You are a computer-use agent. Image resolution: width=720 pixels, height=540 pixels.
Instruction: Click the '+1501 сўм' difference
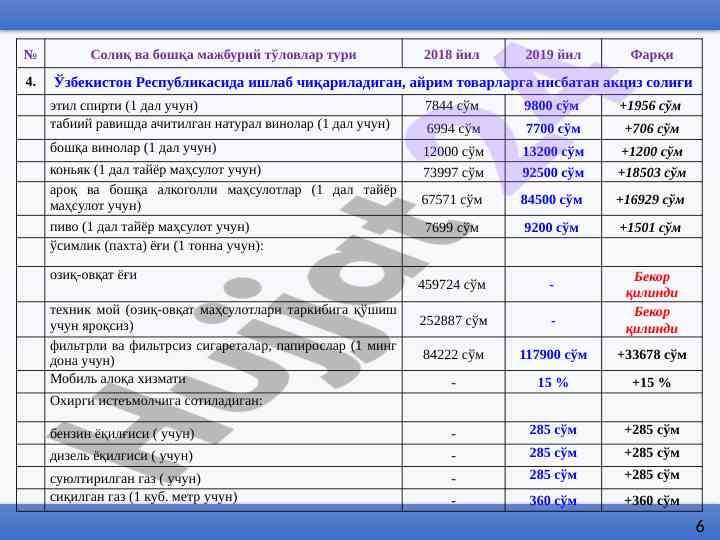coord(650,228)
